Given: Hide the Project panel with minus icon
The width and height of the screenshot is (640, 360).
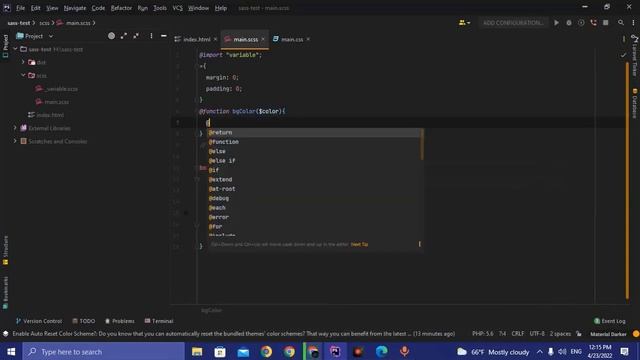Looking at the screenshot, I should coord(164,36).
